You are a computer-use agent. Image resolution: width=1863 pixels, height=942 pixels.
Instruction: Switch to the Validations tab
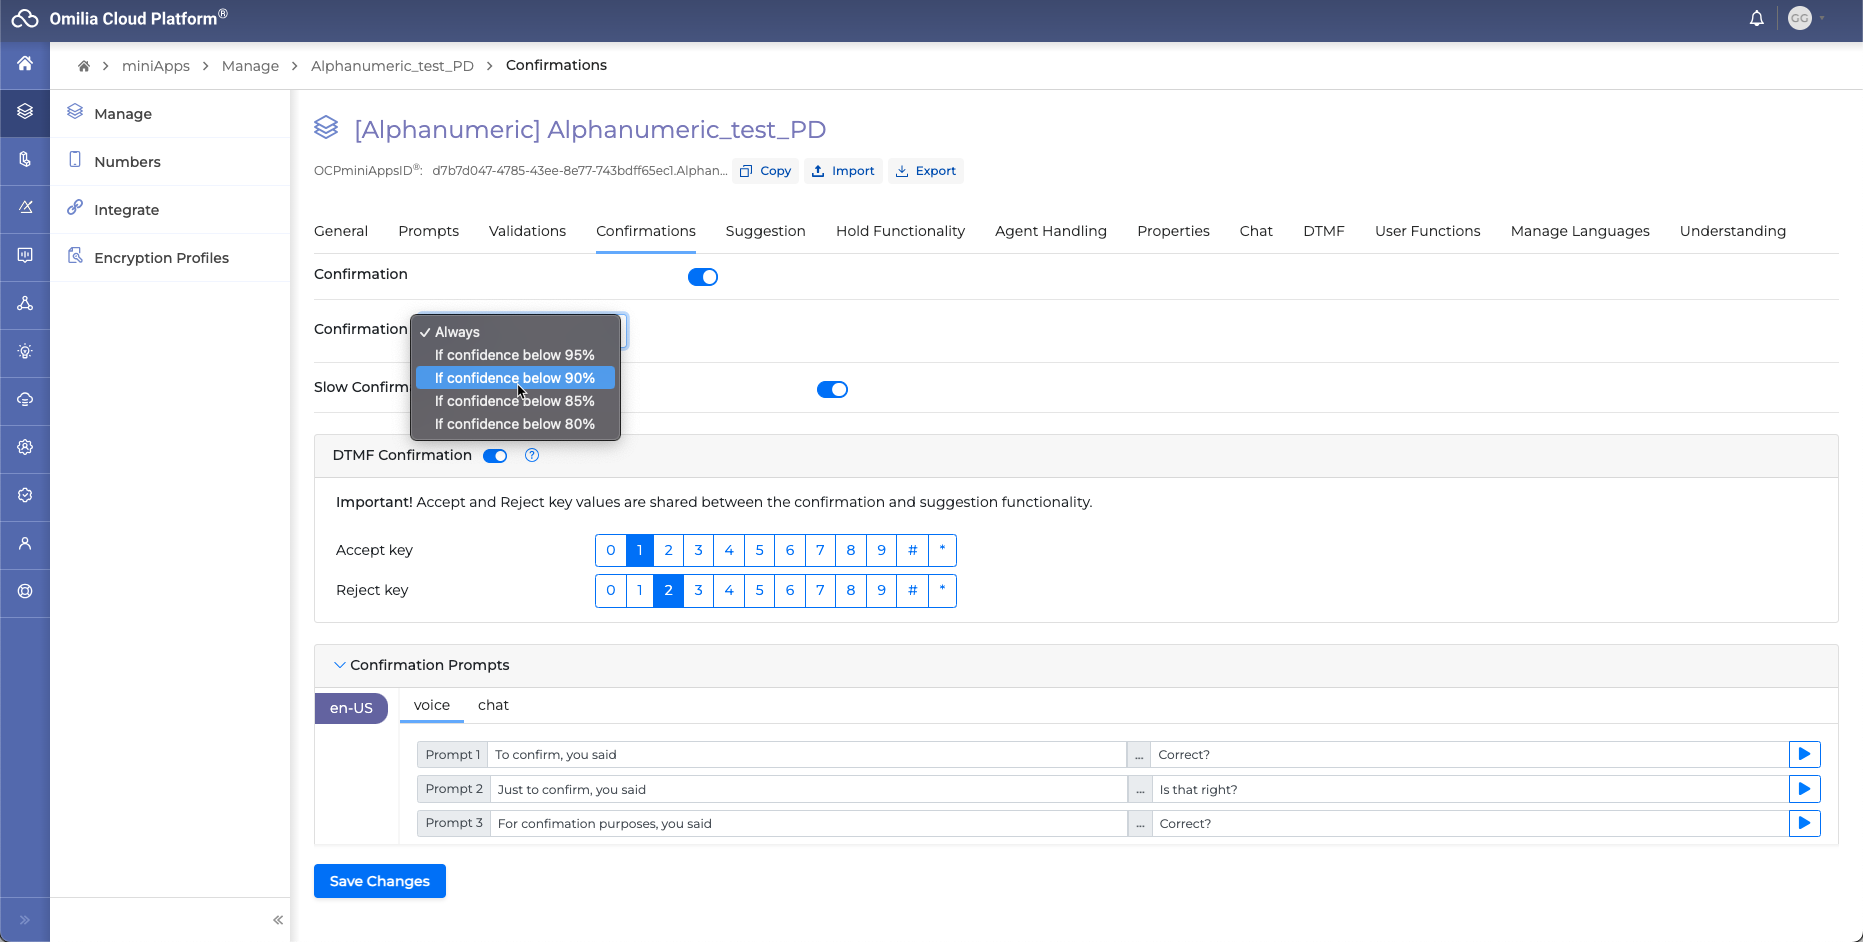pos(527,231)
